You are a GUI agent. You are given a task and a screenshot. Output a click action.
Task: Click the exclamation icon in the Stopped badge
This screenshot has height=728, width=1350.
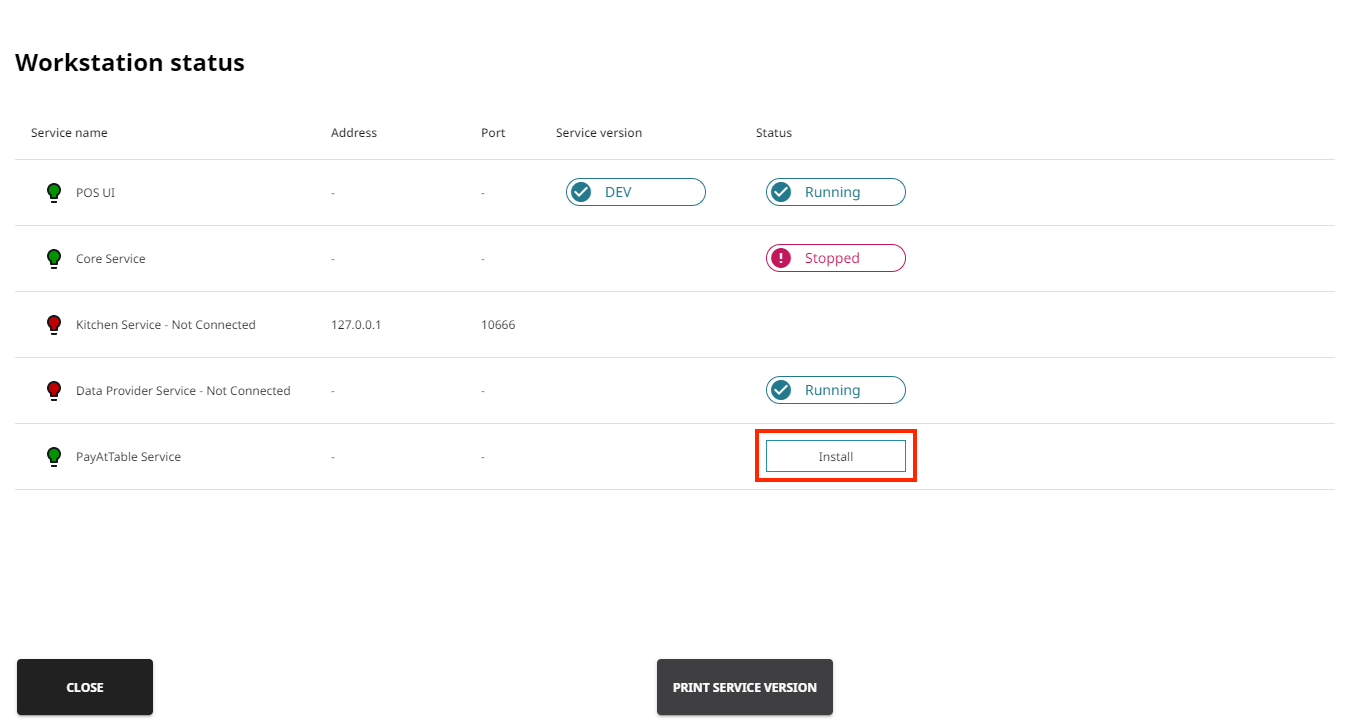point(781,258)
